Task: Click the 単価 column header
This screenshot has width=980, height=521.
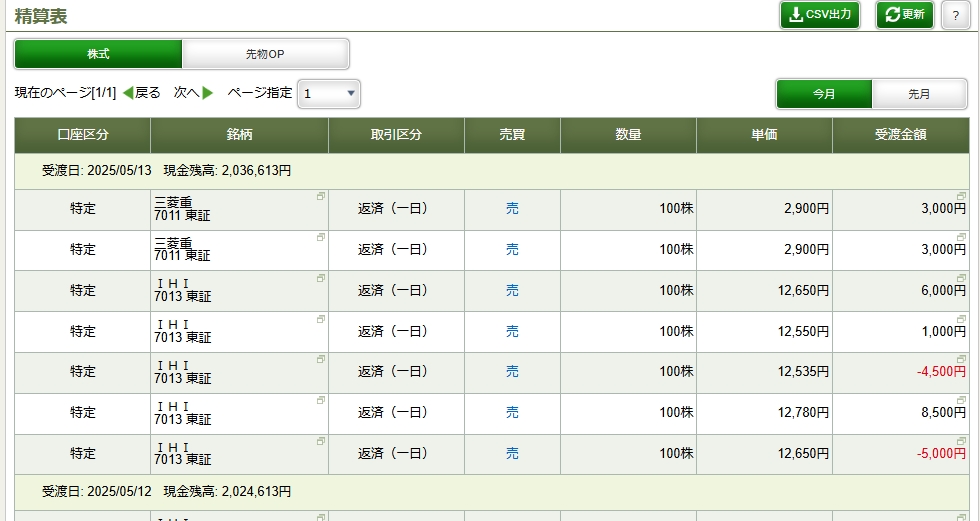Action: (x=764, y=135)
